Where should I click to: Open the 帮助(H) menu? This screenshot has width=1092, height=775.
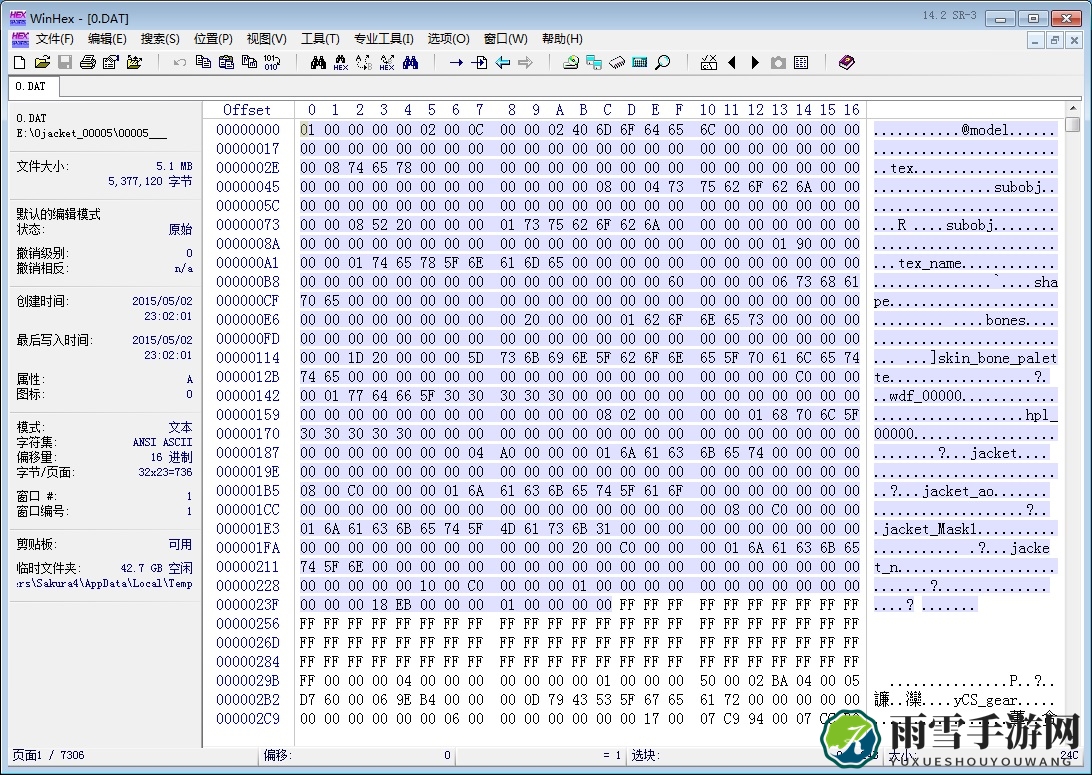pos(562,39)
